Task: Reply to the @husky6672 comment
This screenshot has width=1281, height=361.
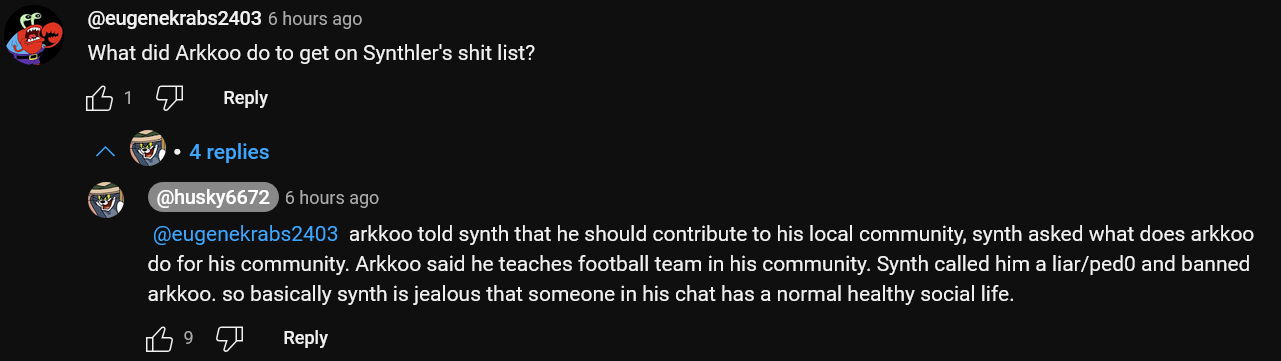Action: pyautogui.click(x=305, y=338)
